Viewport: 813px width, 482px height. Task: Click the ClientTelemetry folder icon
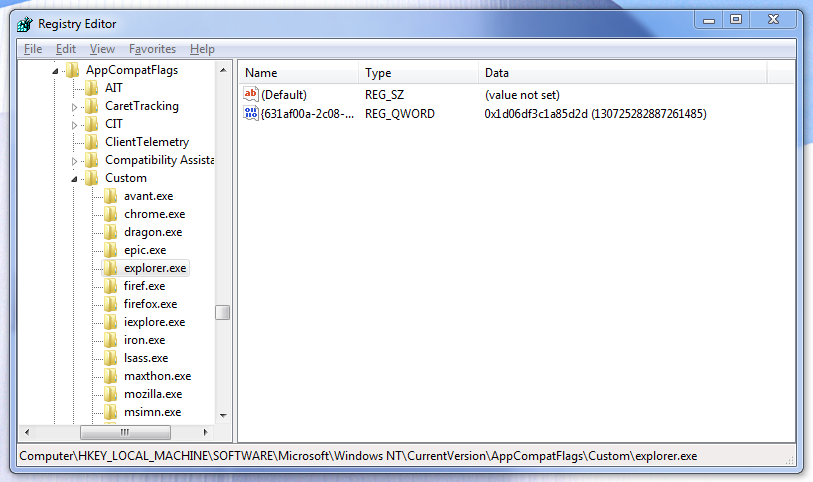[92, 141]
